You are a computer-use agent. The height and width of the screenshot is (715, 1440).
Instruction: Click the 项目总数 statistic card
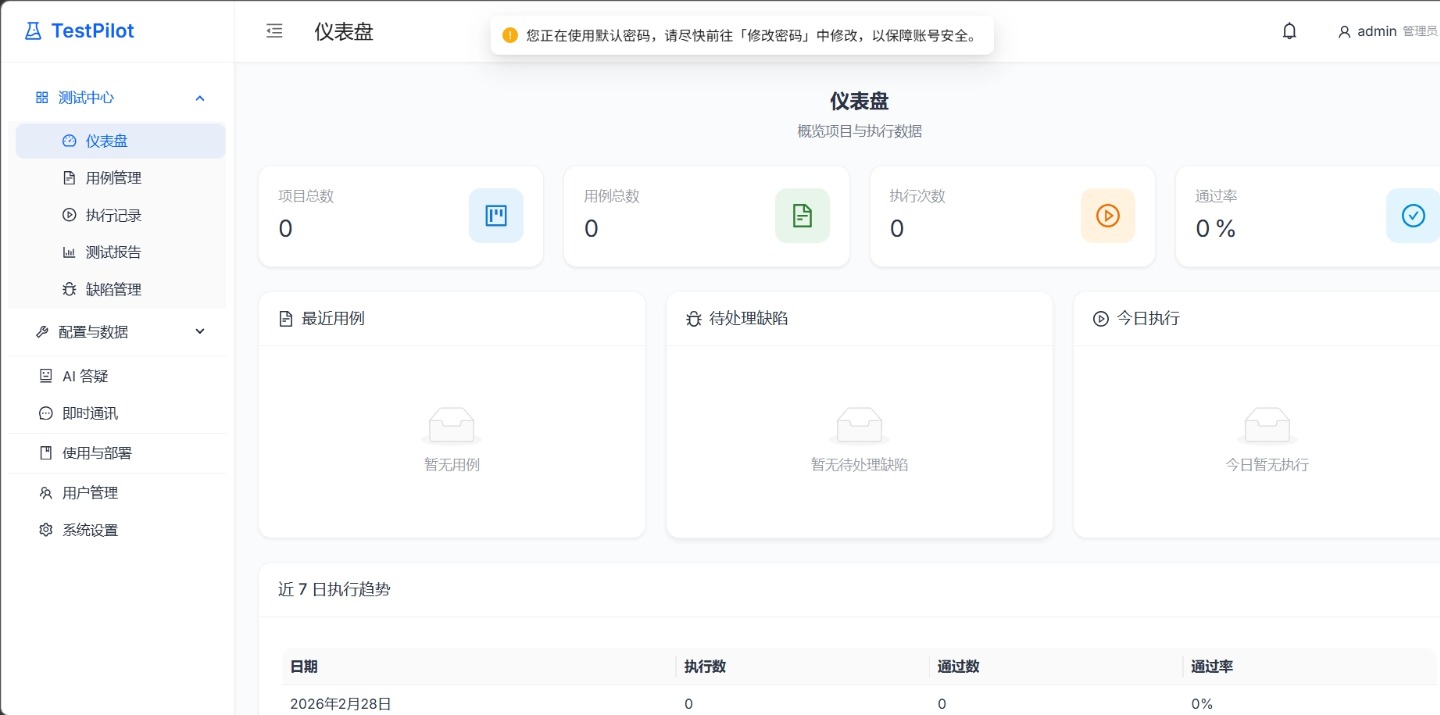[401, 216]
